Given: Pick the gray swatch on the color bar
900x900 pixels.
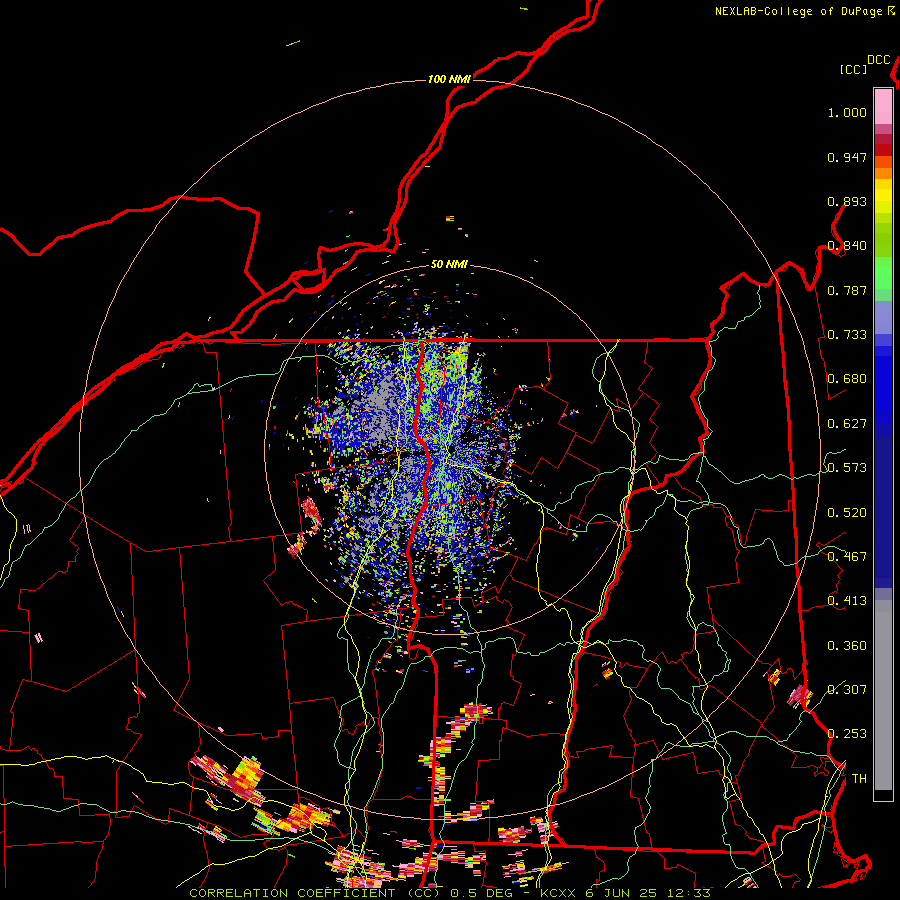Looking at the screenshot, I should click(x=883, y=695).
